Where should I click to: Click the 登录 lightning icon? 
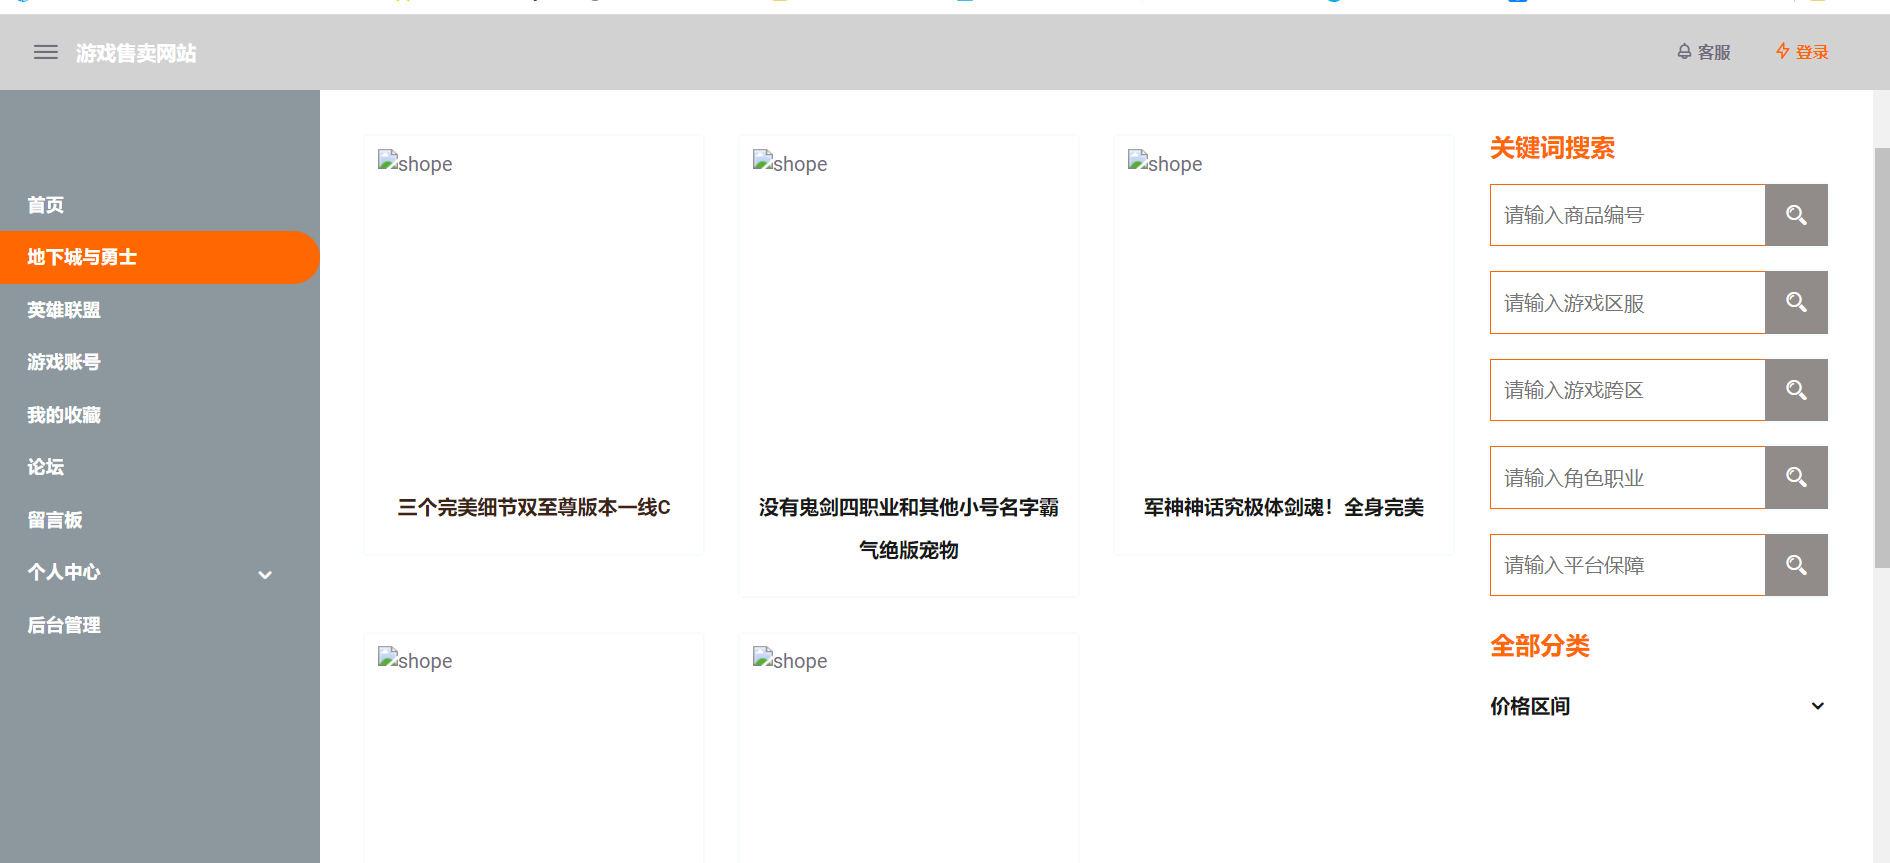1783,51
